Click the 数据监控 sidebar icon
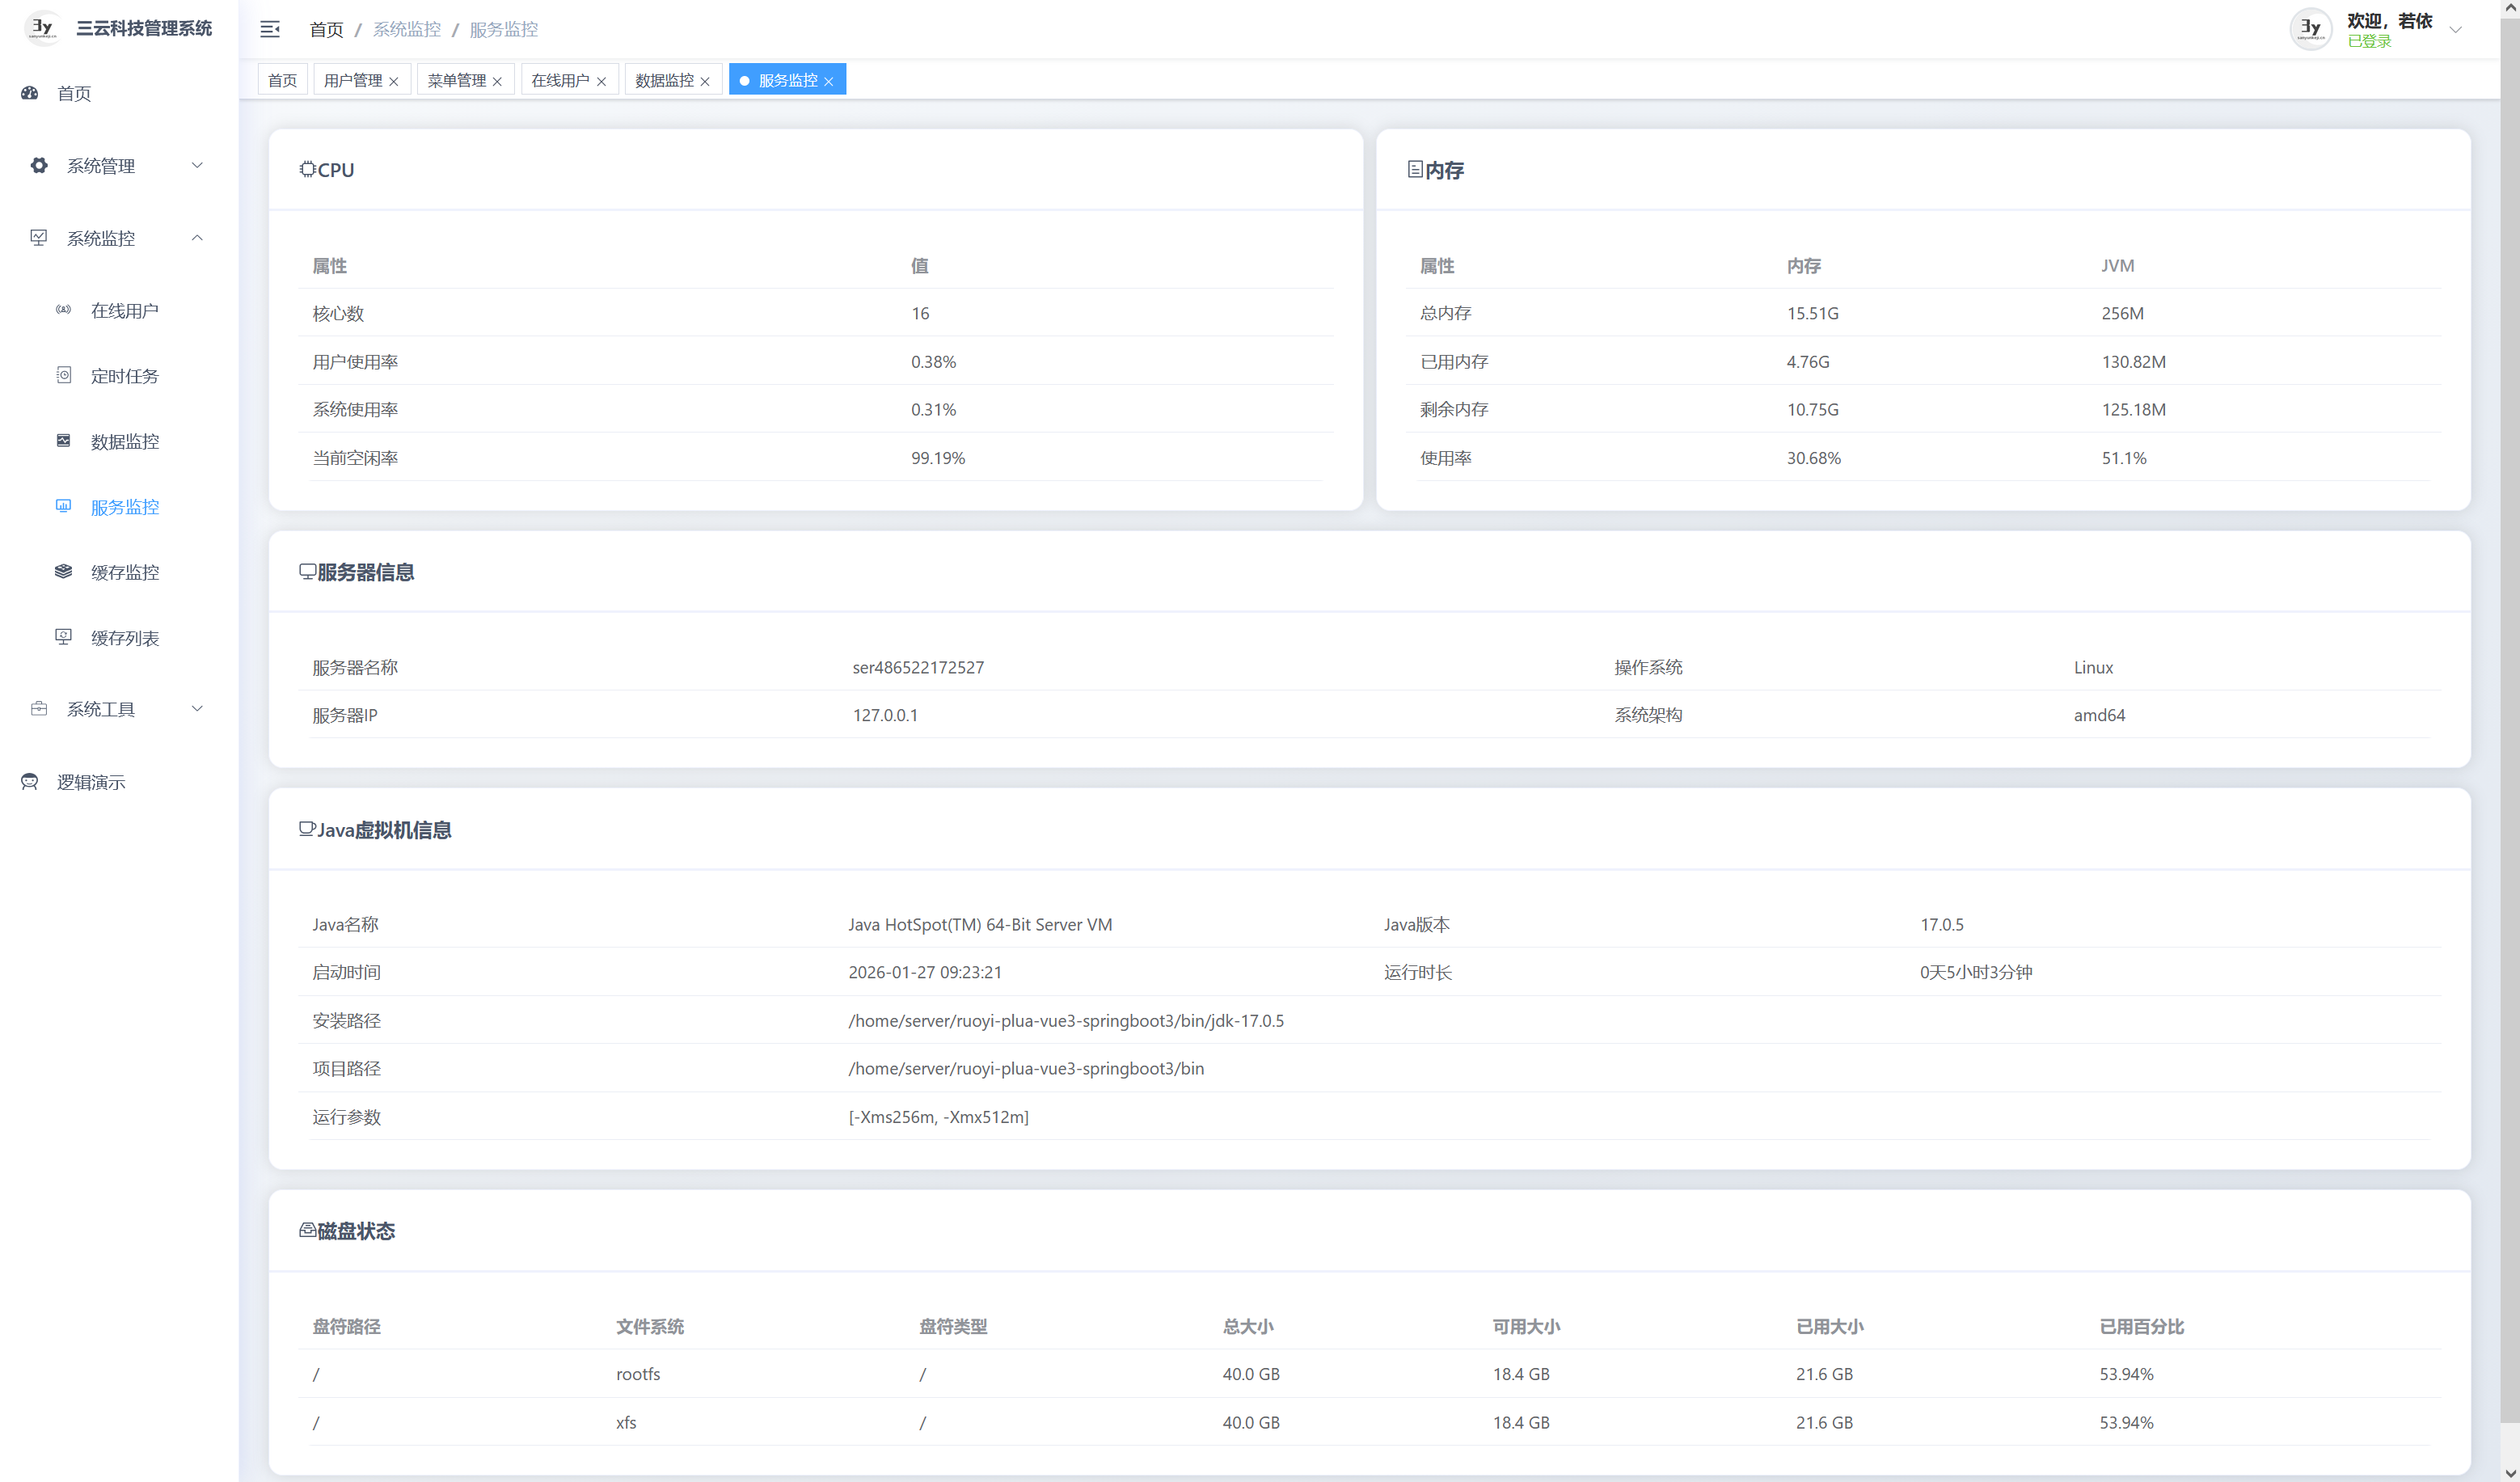2520x1482 pixels. tap(63, 441)
